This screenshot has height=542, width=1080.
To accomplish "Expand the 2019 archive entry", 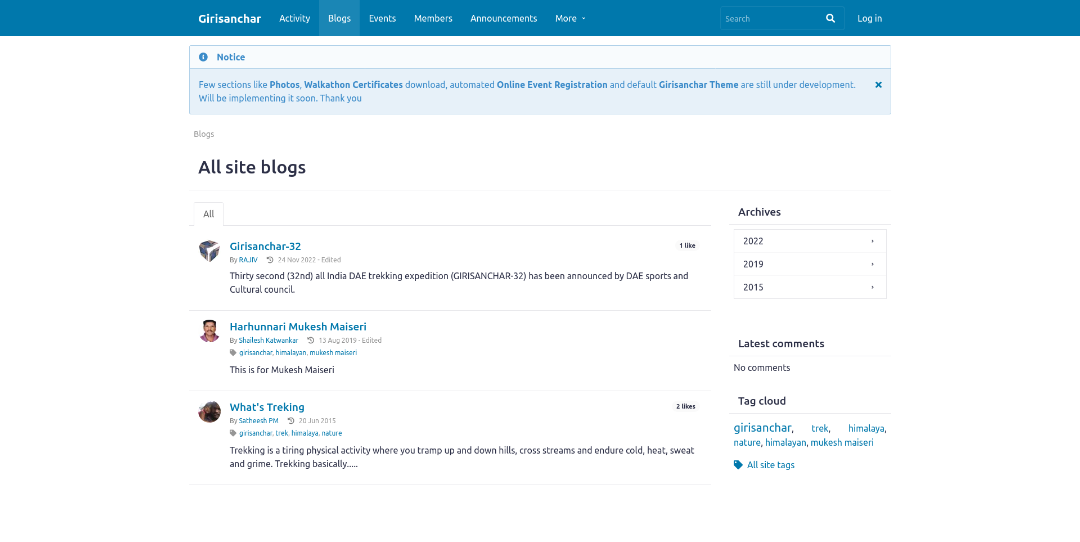I will pos(809,264).
